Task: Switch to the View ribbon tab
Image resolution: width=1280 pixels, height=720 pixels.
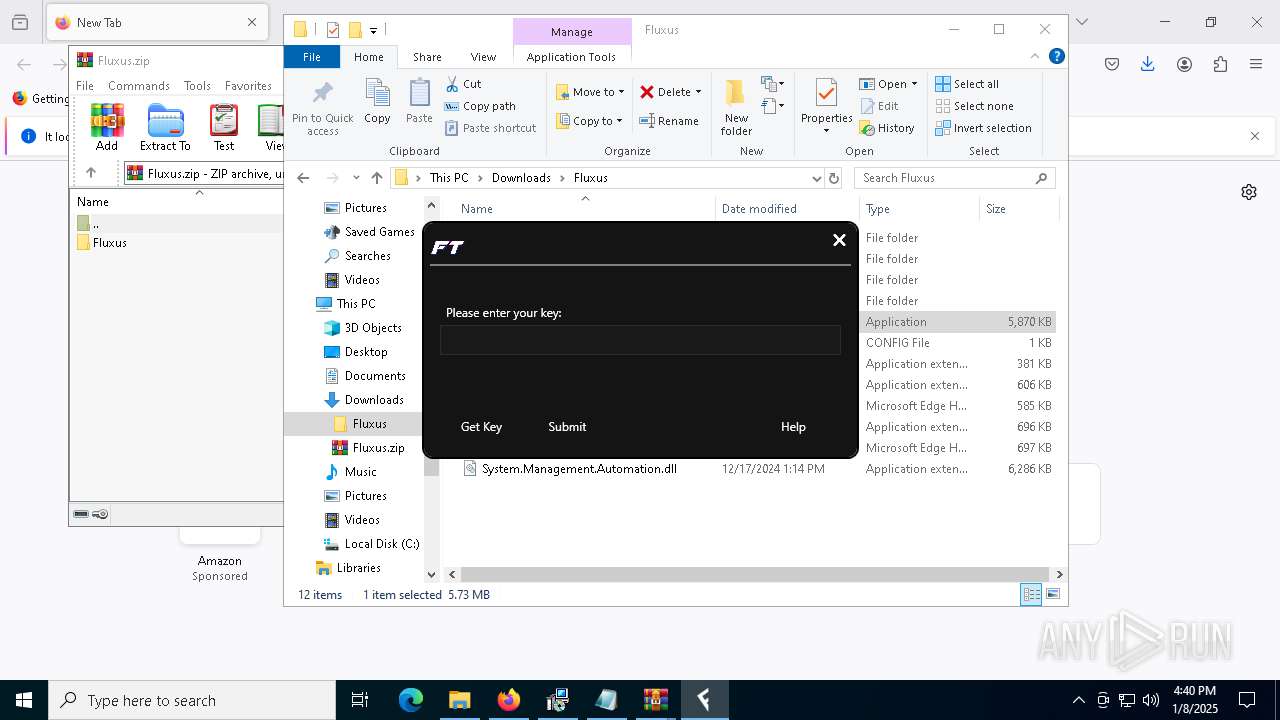Action: (x=483, y=57)
